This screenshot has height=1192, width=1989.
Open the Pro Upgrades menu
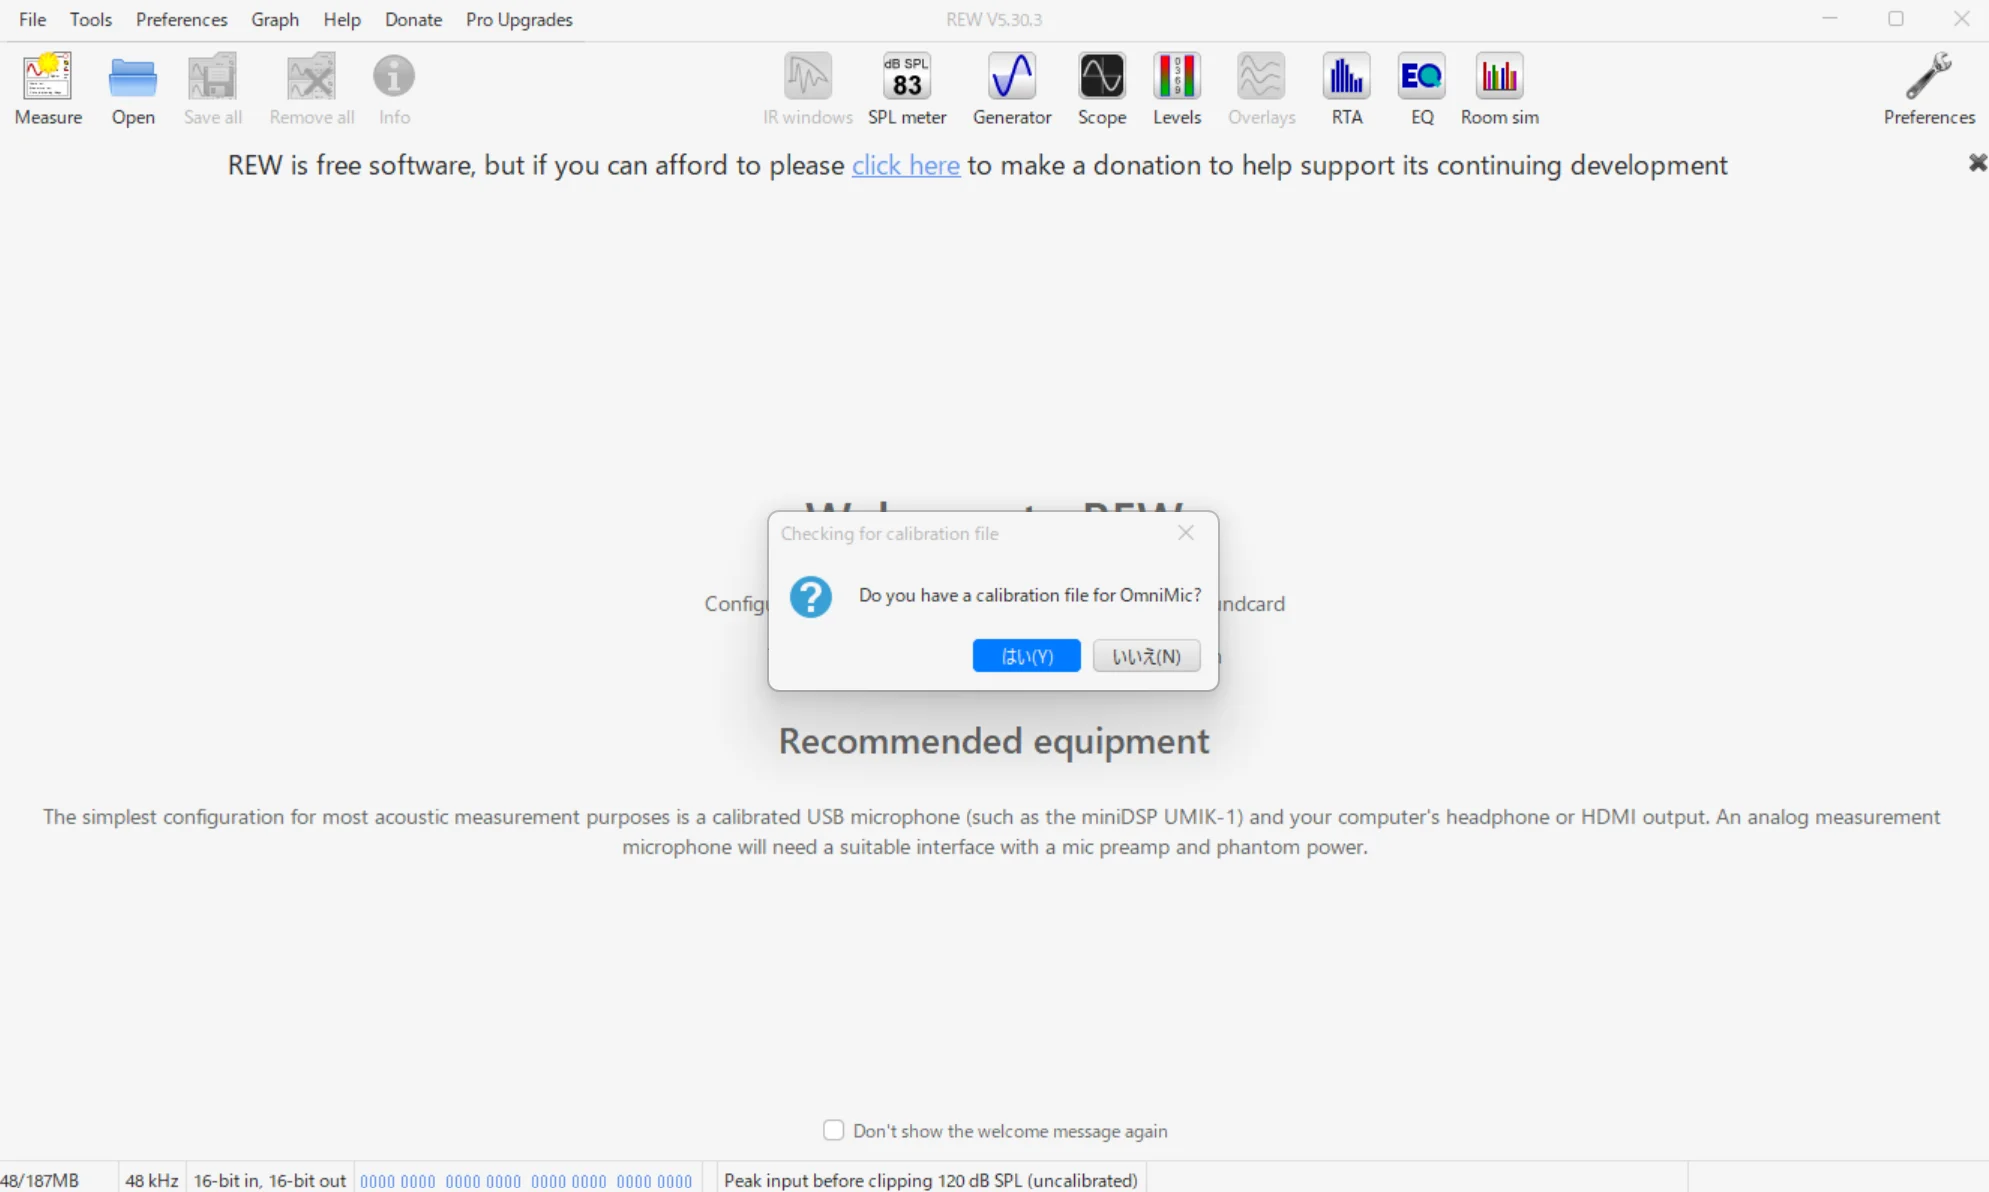518,19
